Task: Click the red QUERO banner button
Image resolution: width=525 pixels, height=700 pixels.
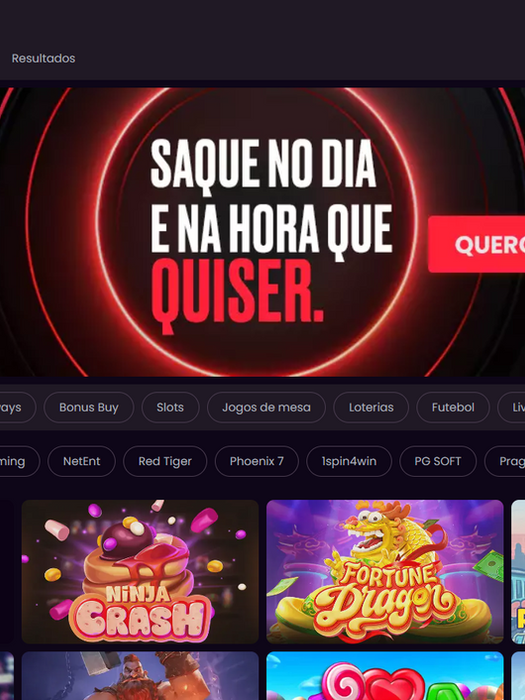Action: coord(476,244)
